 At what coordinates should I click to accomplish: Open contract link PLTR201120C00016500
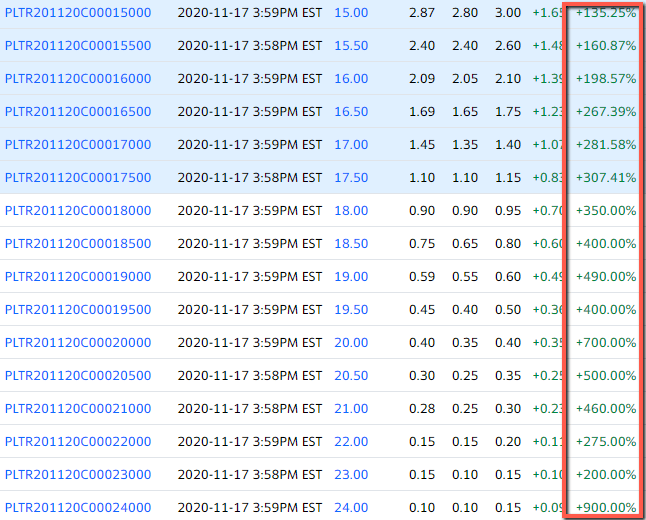(78, 112)
